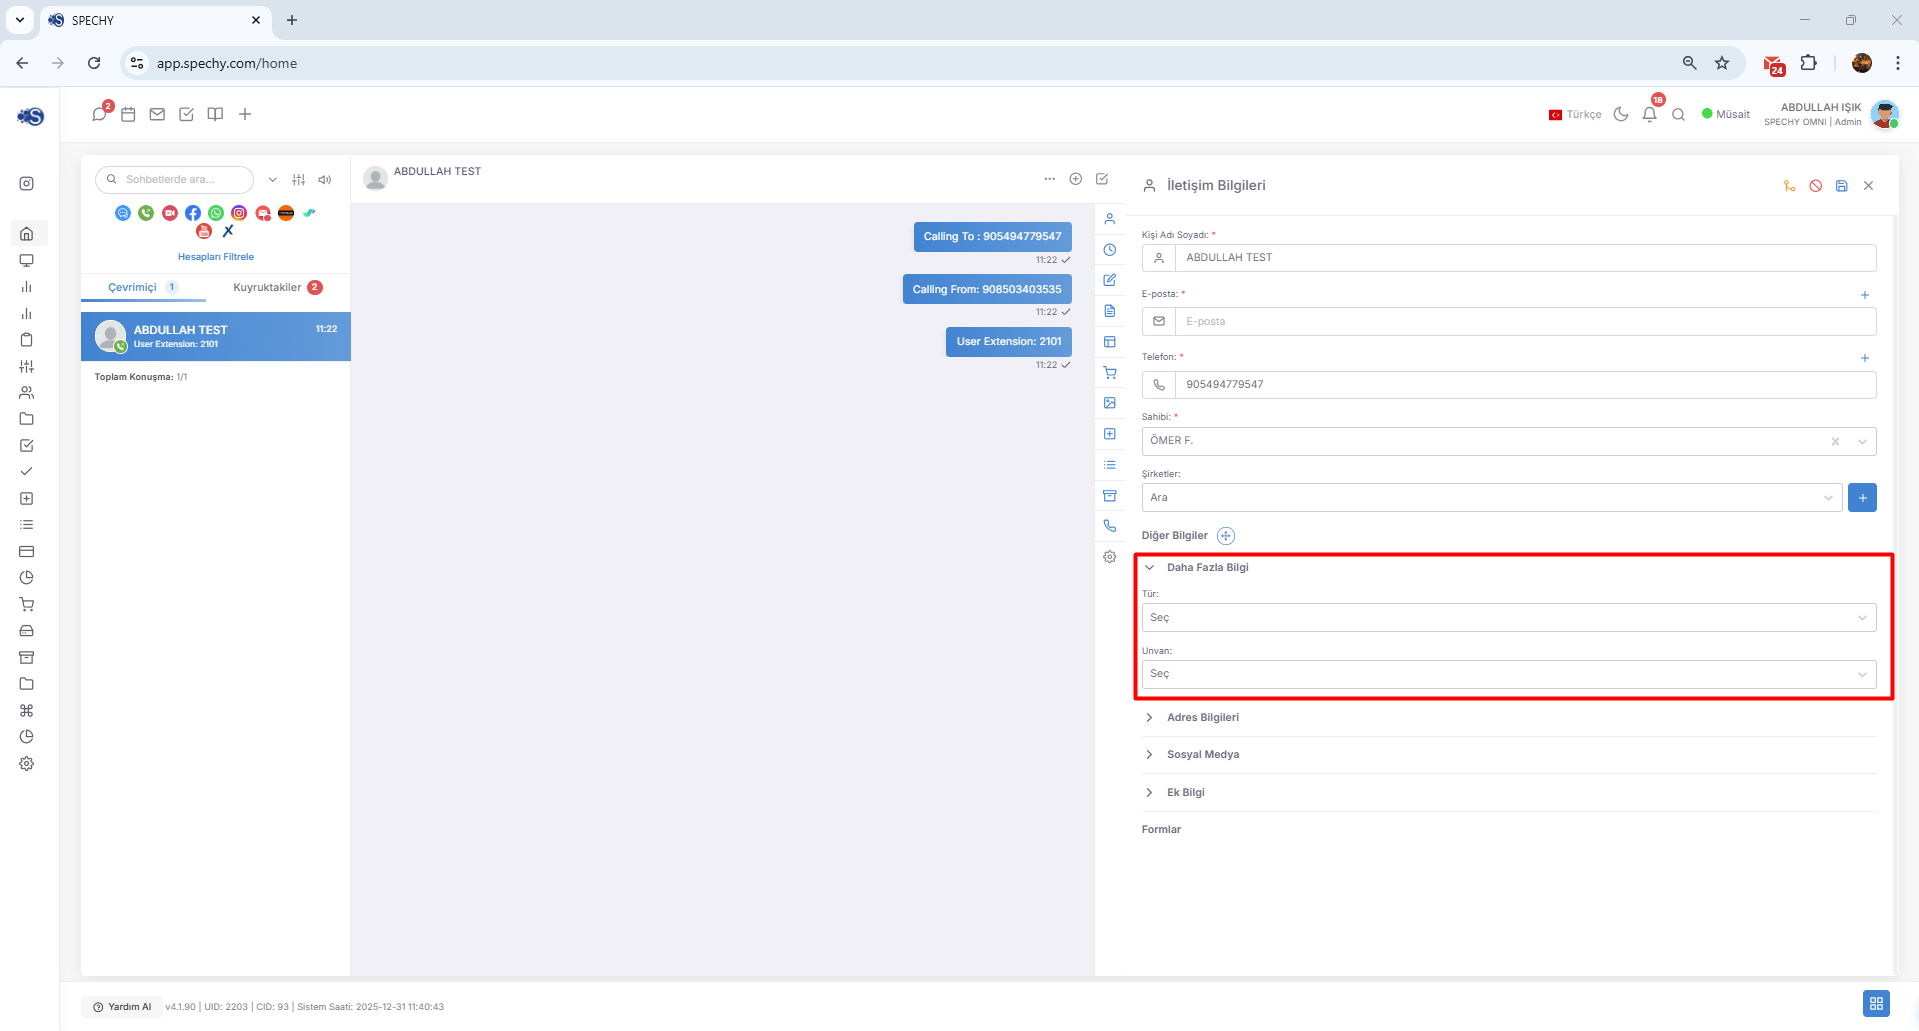Close the İletişim Bilgileri panel
This screenshot has width=1919, height=1031.
[x=1869, y=186]
